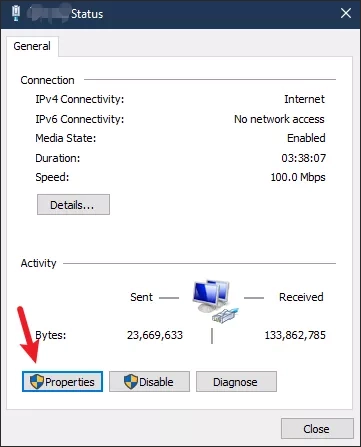Image resolution: width=361 pixels, height=447 pixels.
Task: Click the network adapter icon in title bar
Action: (15, 14)
